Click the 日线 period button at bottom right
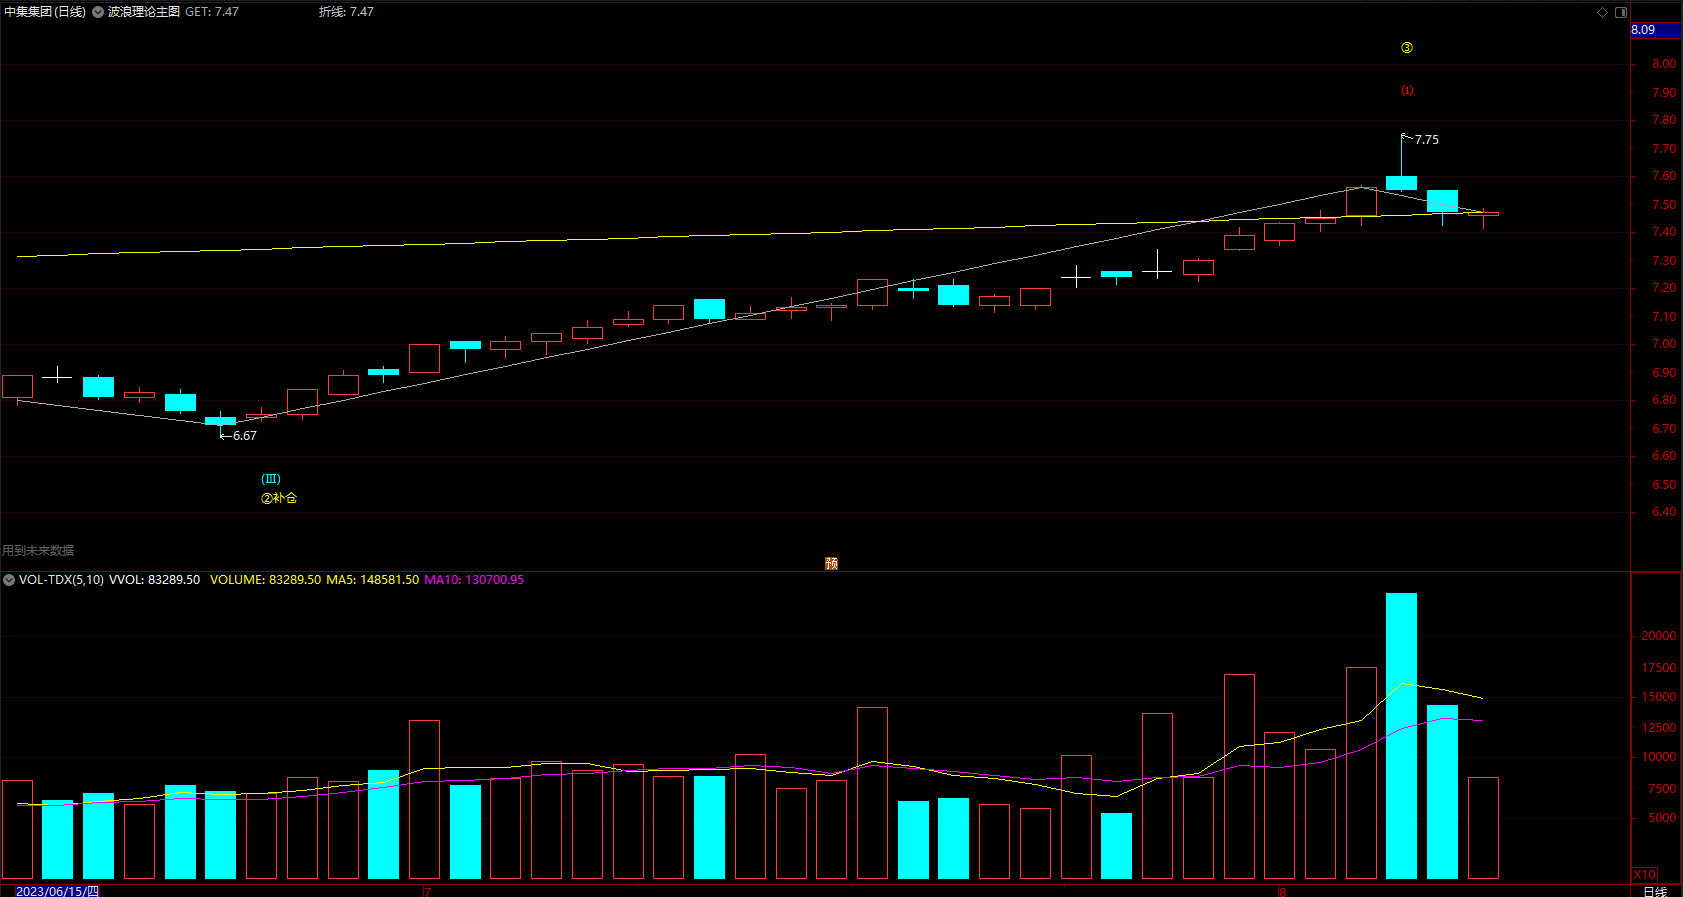This screenshot has height=897, width=1683. [x=1655, y=891]
